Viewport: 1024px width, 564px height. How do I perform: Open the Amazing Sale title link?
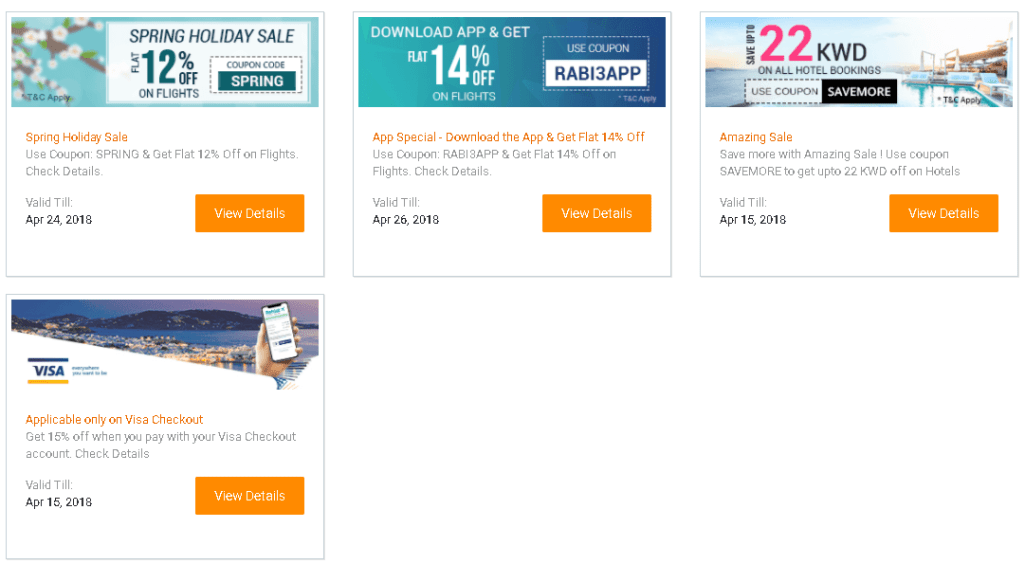pos(756,137)
